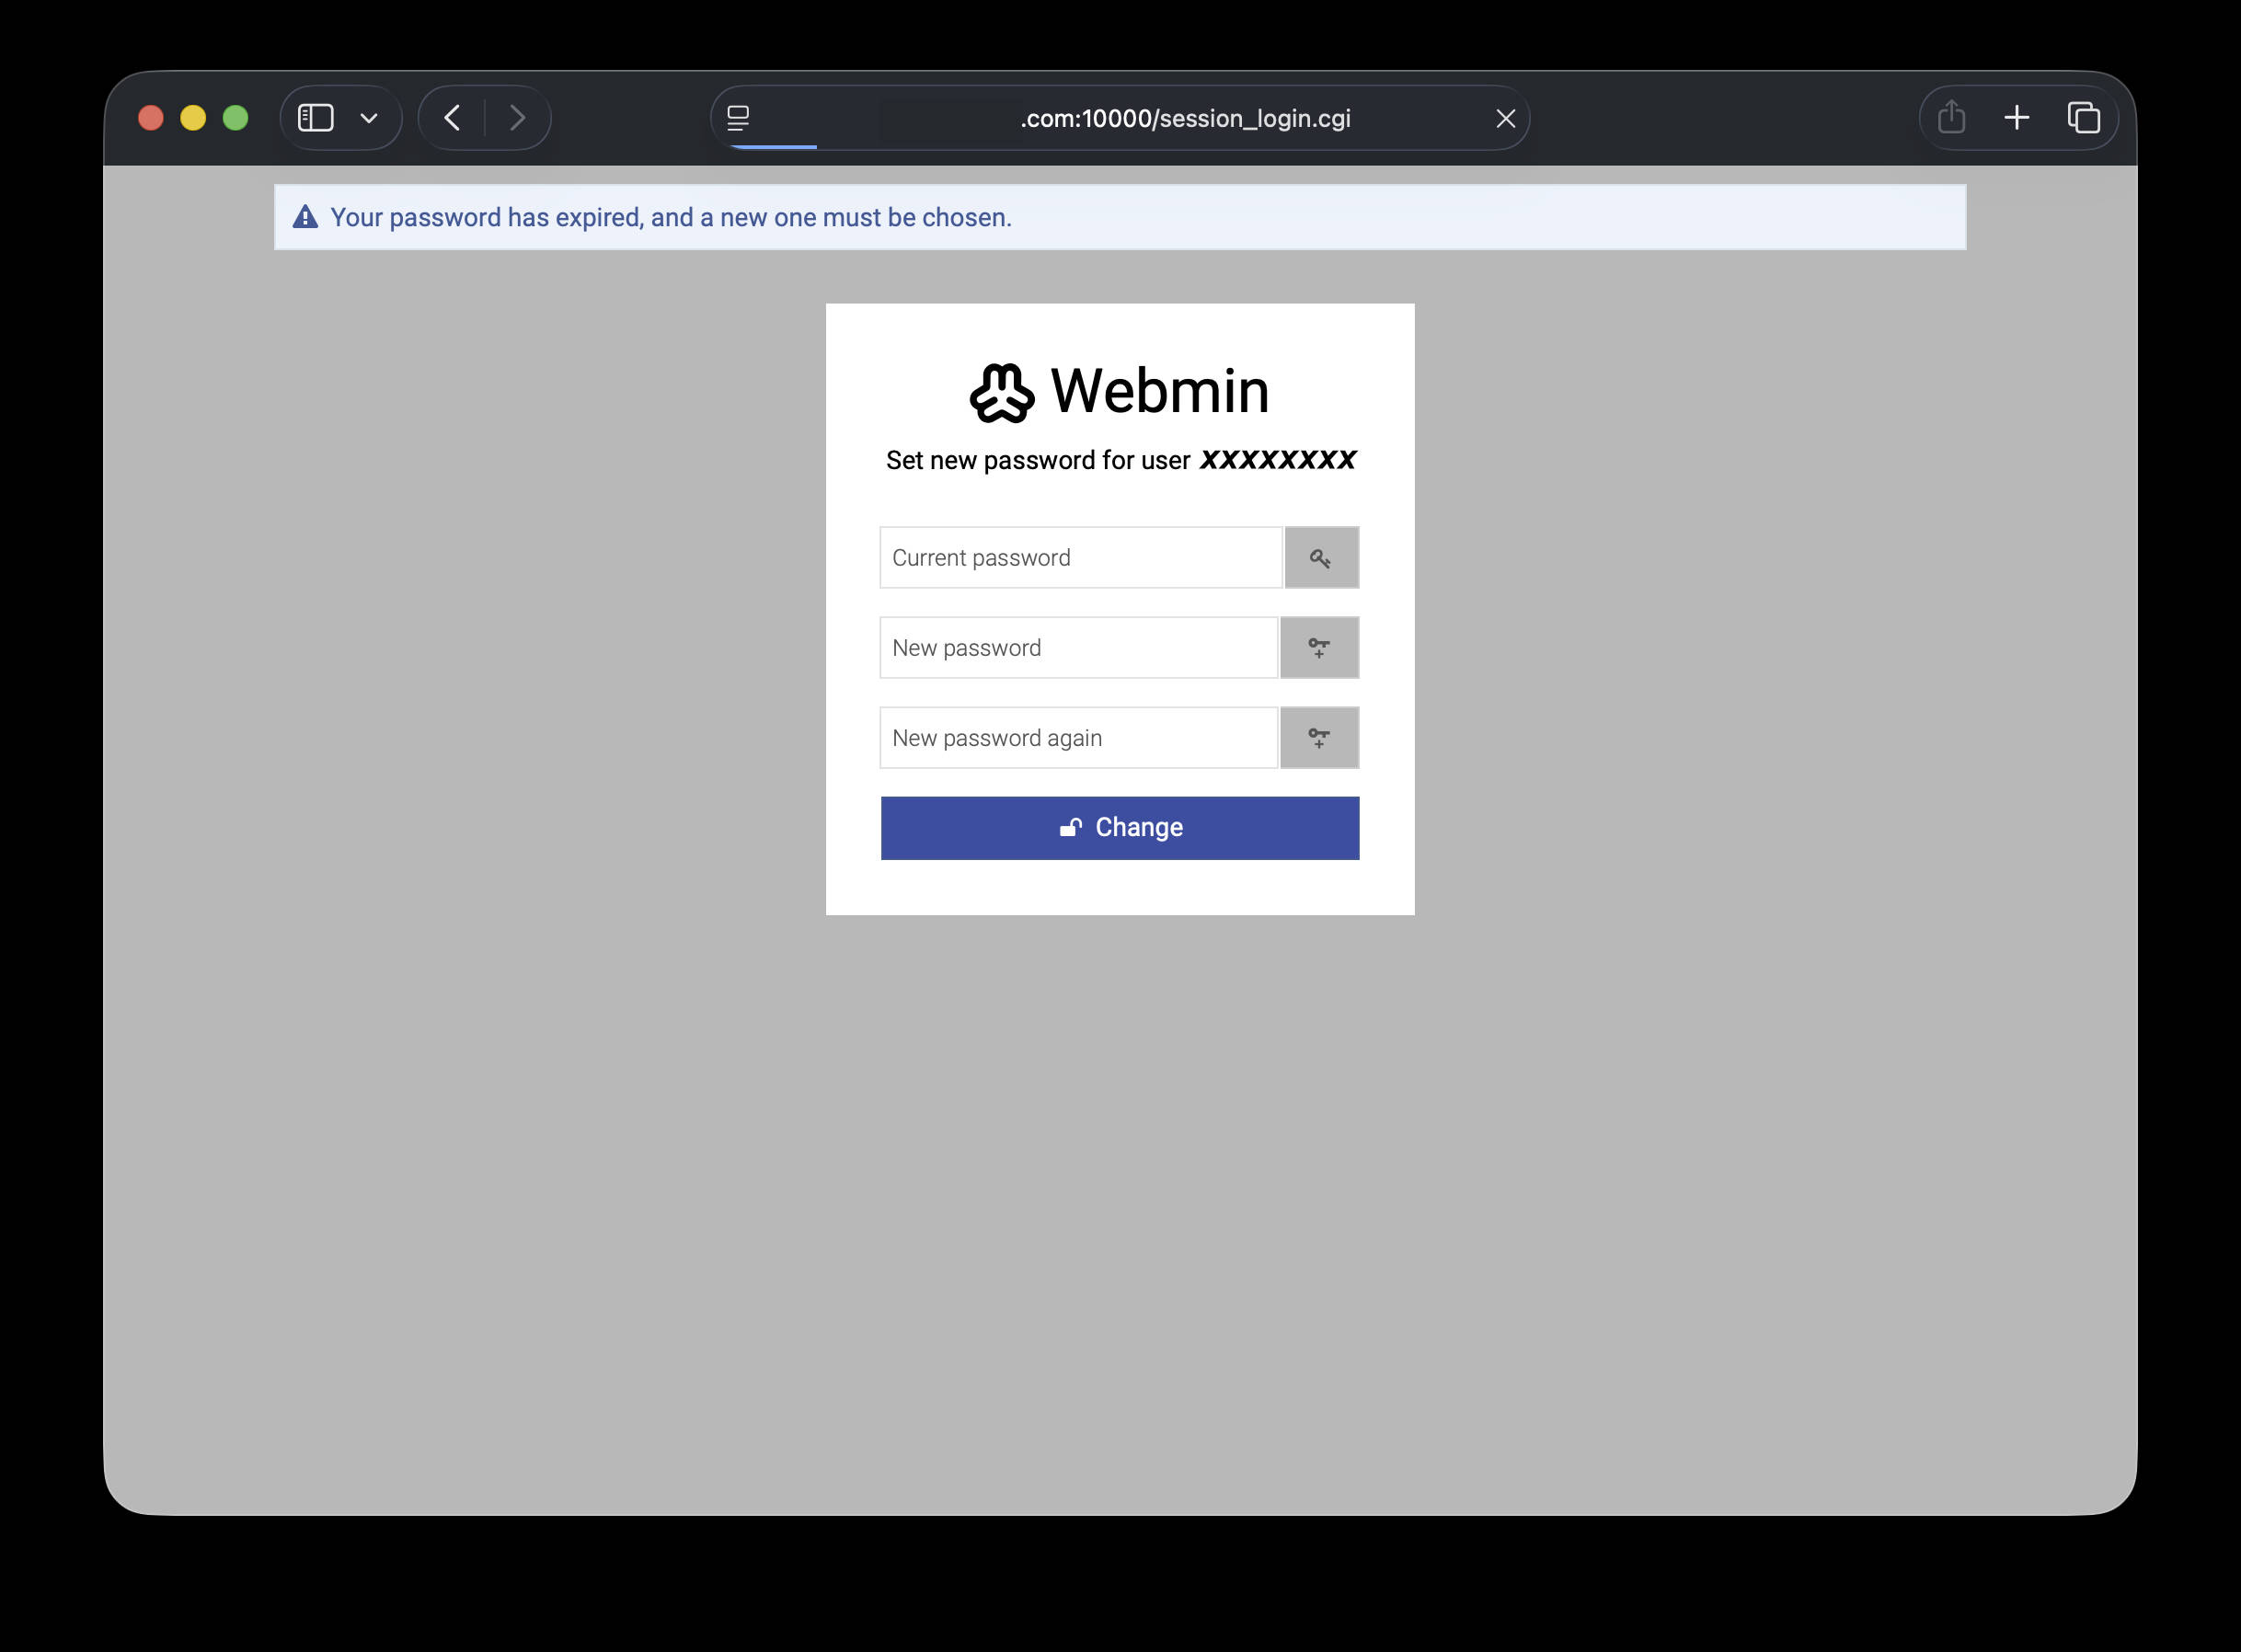
Task: Click the session_login.cgi address bar
Action: pos(1184,118)
